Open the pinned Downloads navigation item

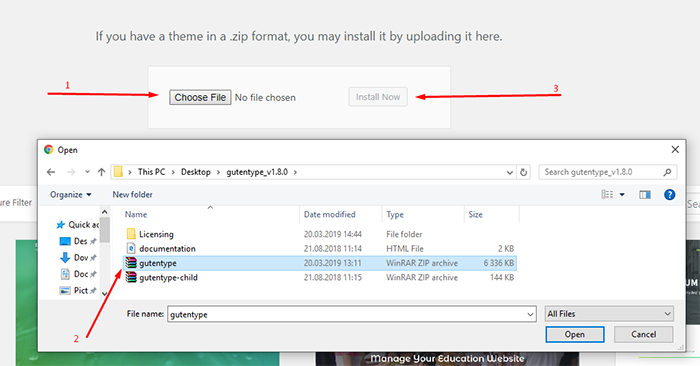tap(78, 258)
